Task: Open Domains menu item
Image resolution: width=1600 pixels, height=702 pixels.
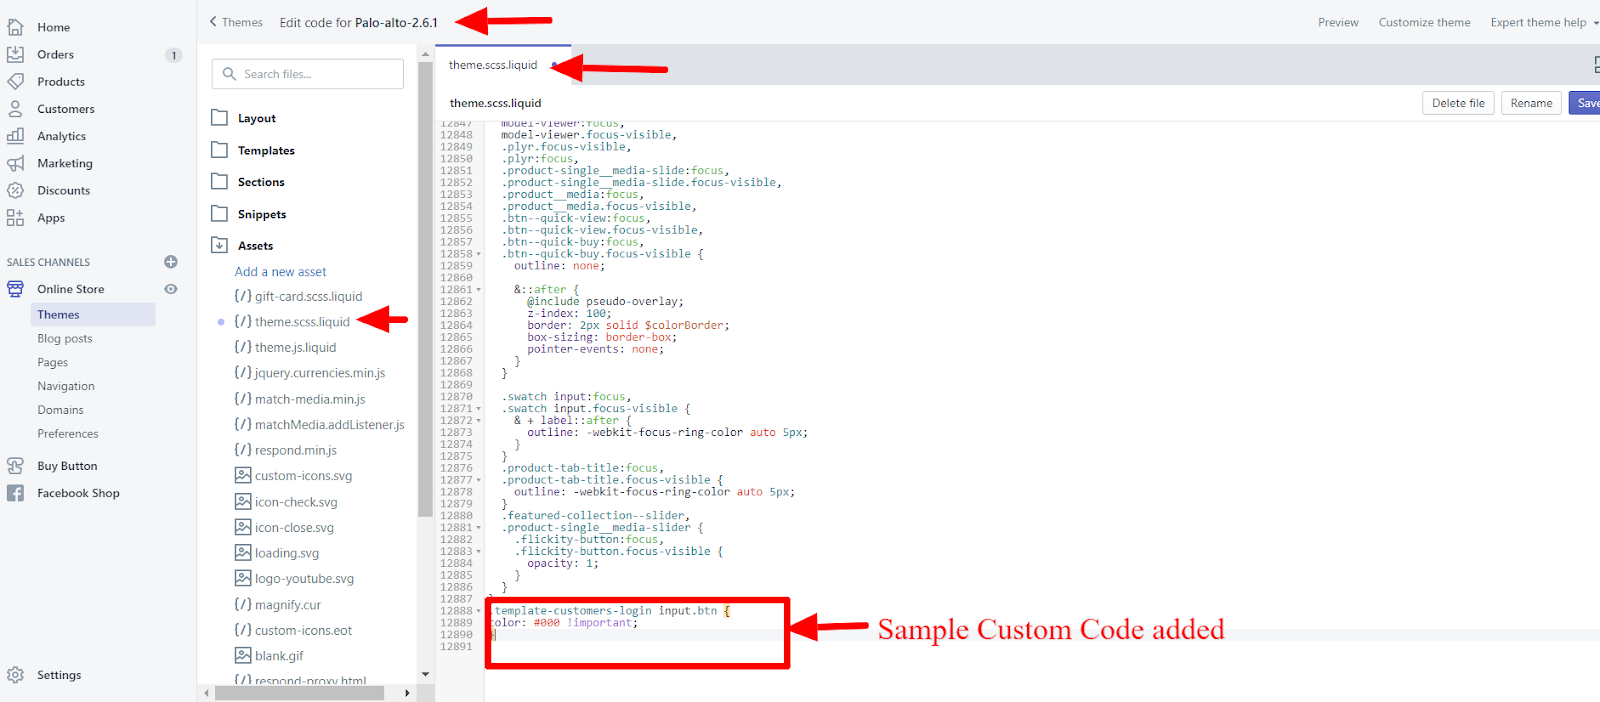Action: (x=61, y=410)
